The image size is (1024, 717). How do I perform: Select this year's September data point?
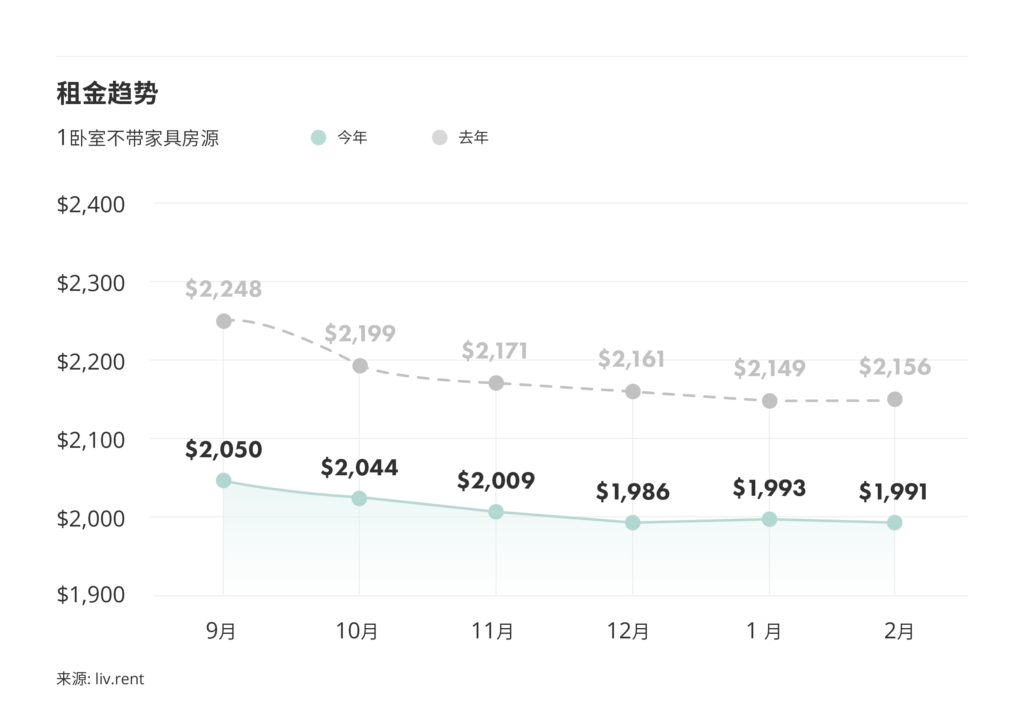click(x=224, y=481)
